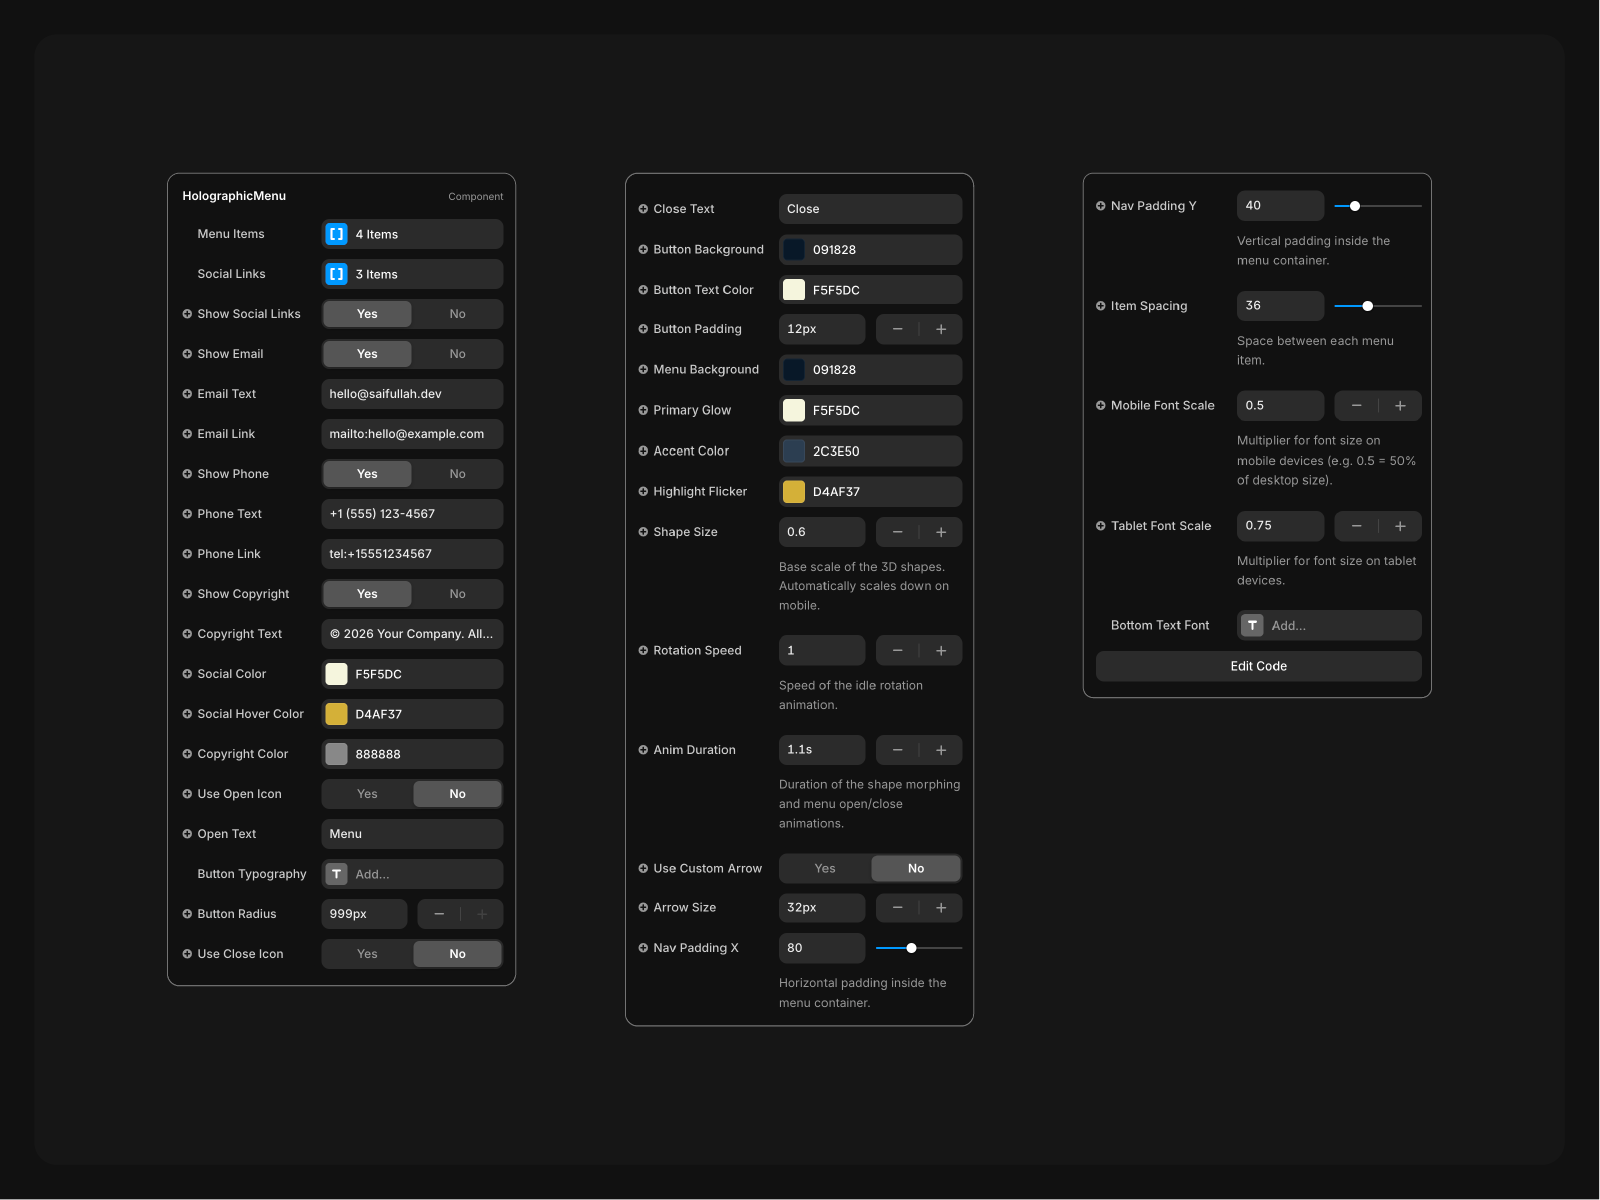Adjust the Nav Padding X slider handle
This screenshot has width=1600, height=1200.
[x=911, y=948]
